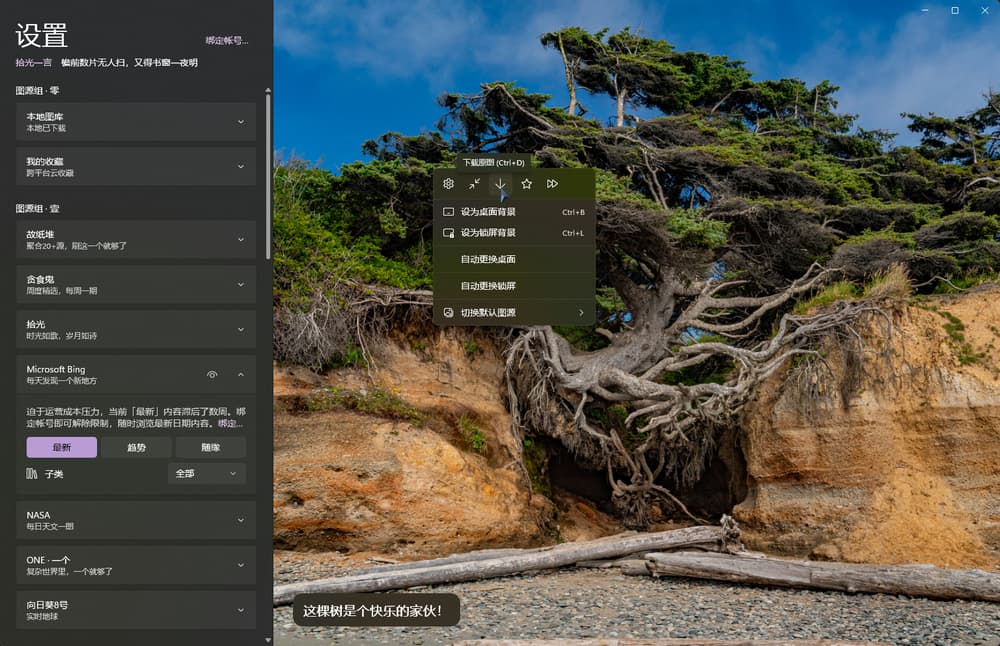Viewport: 1000px width, 646px height.
Task: Click the download original image arrow icon
Action: pos(500,184)
